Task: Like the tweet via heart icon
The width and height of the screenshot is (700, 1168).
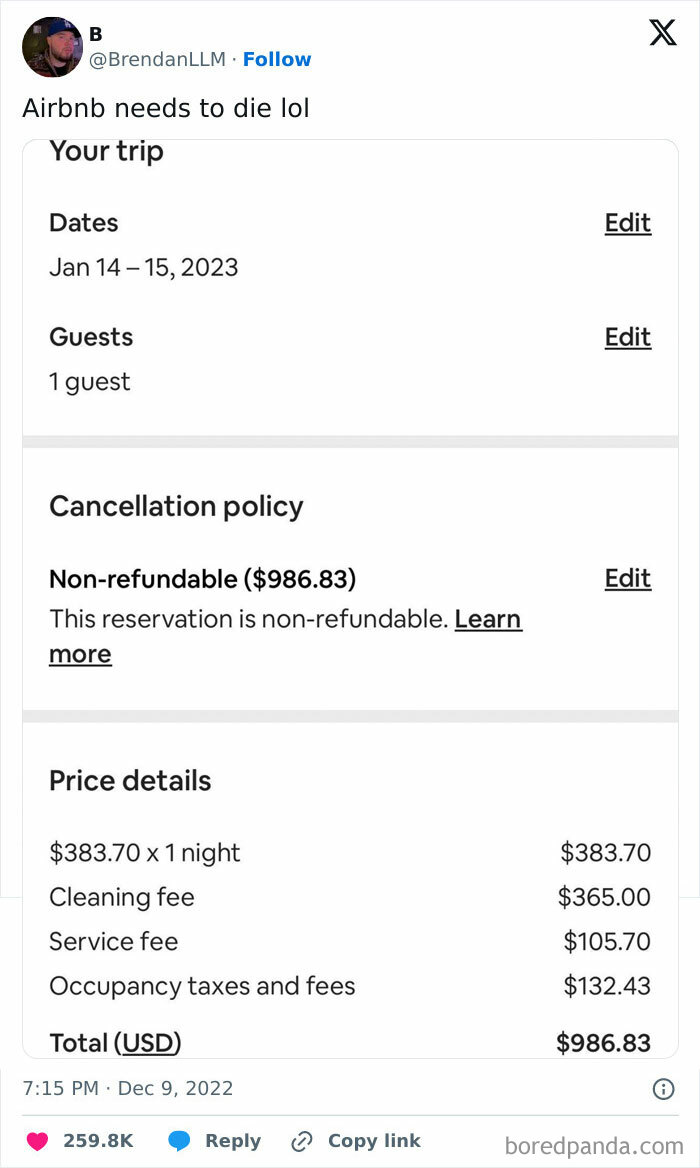Action: coord(37,1141)
